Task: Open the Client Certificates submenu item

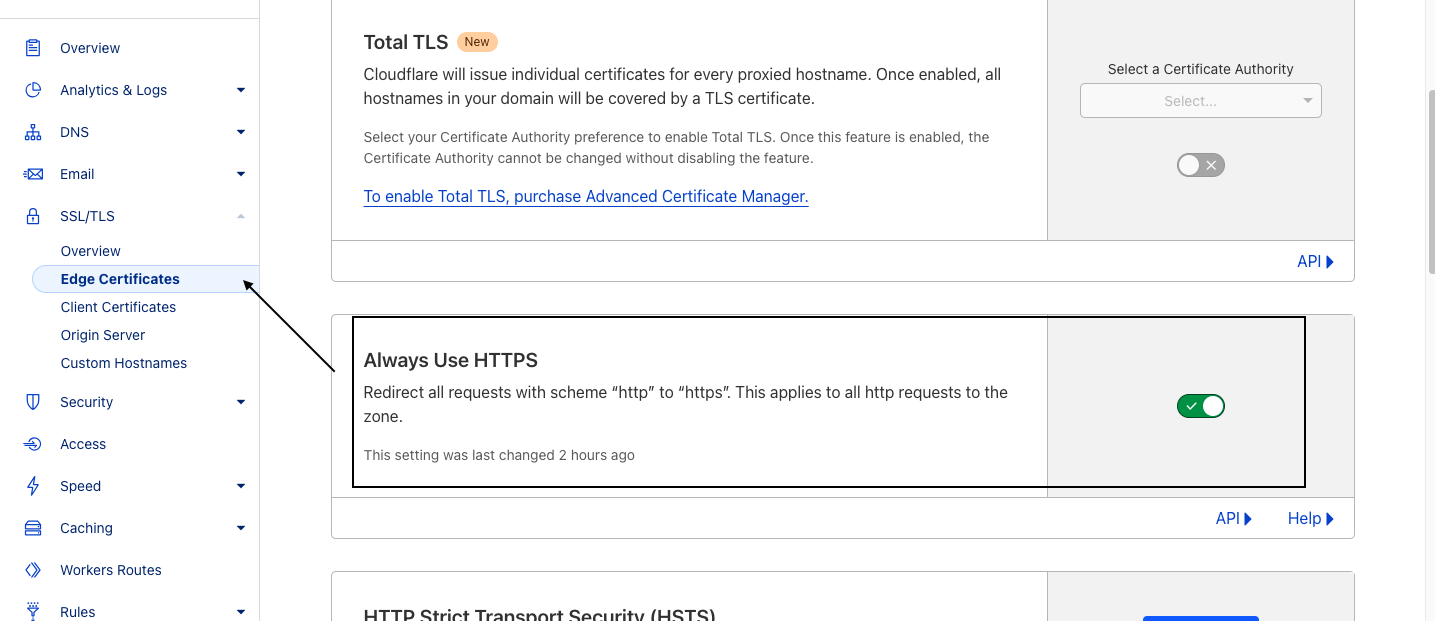Action: click(118, 307)
